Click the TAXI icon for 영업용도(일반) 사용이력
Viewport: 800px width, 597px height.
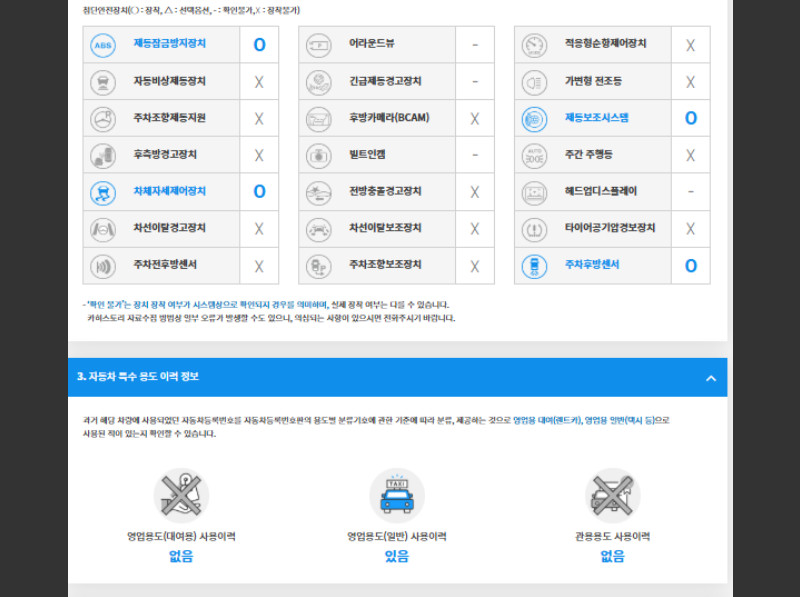pos(396,494)
